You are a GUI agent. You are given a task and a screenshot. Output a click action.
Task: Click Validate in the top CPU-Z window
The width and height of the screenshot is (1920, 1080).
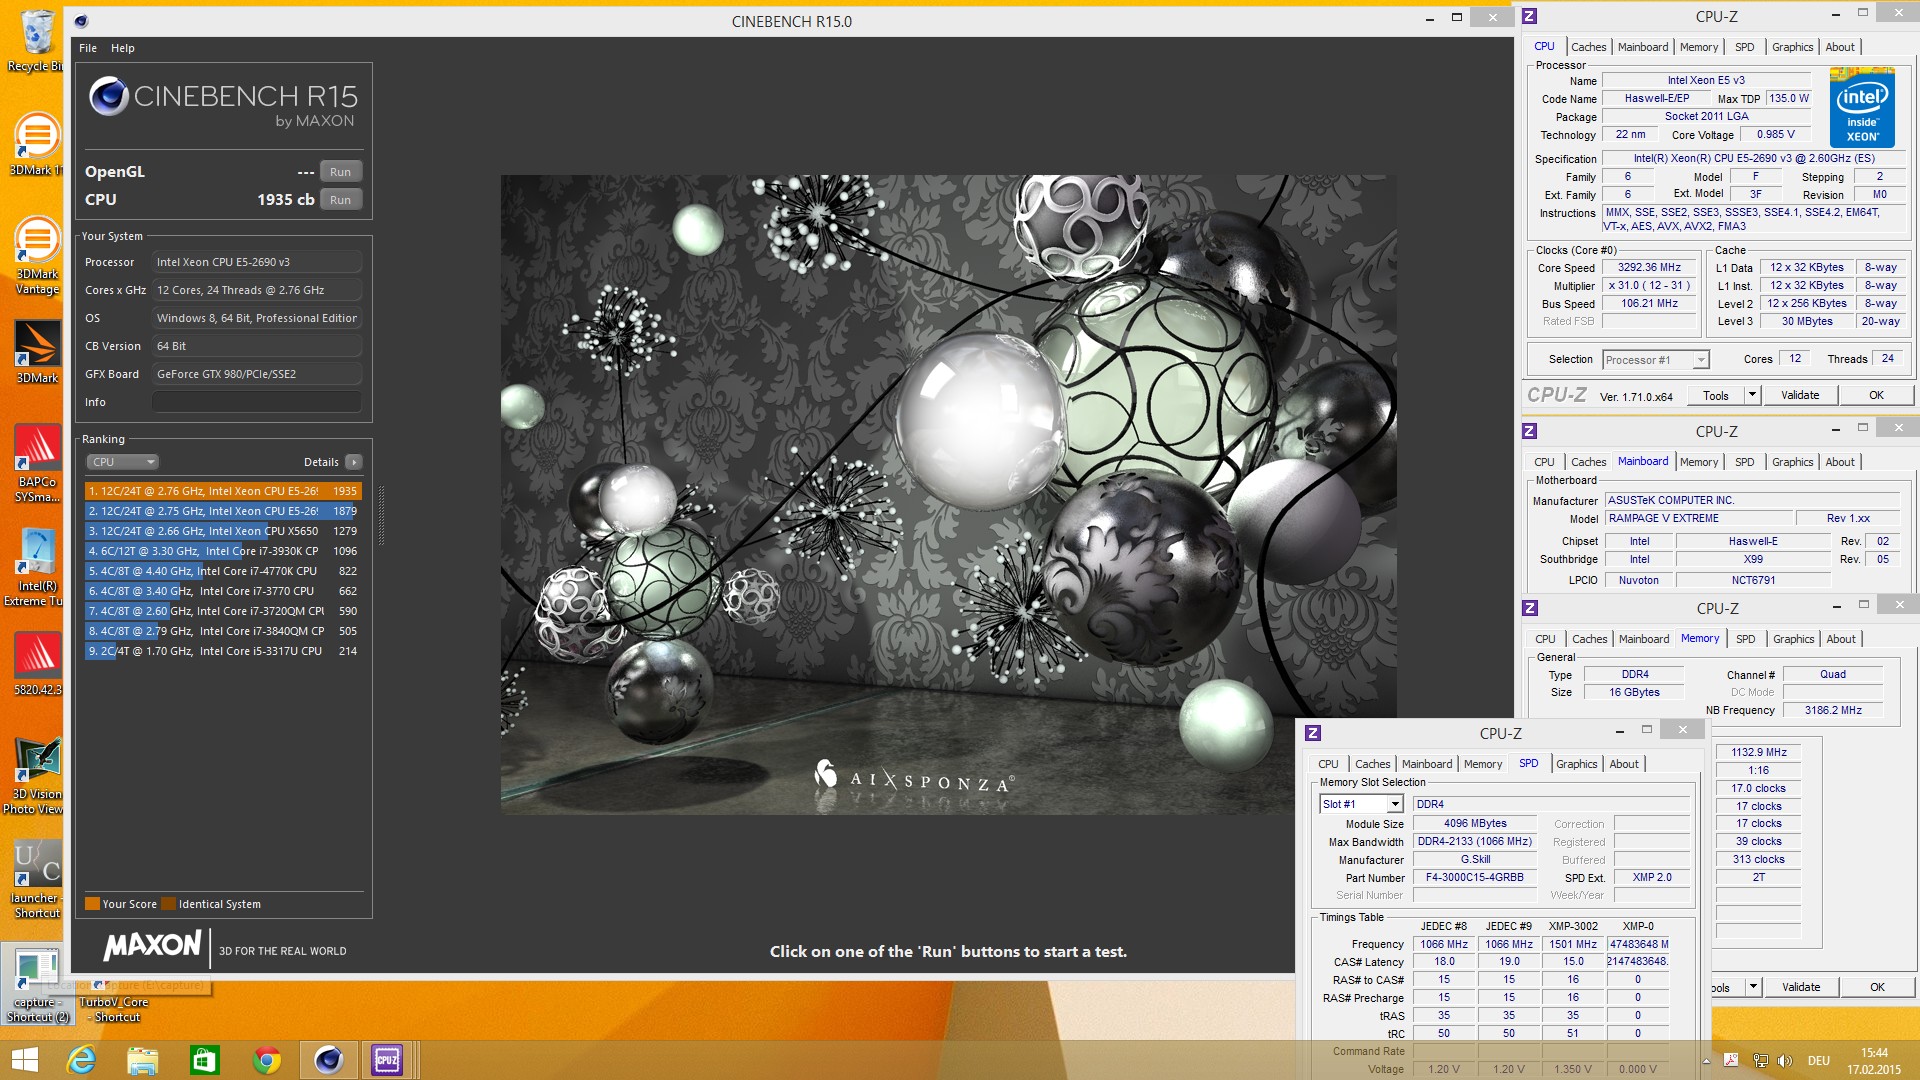pos(1800,395)
